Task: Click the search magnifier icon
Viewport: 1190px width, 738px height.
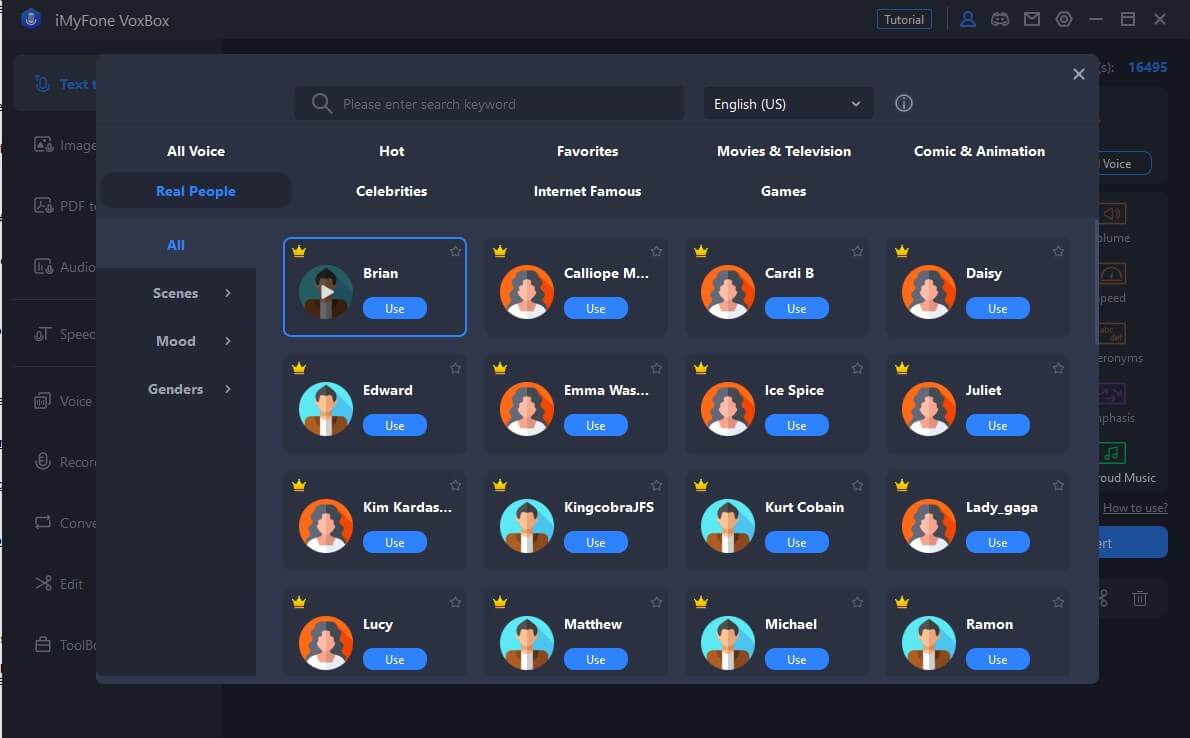Action: coord(322,103)
